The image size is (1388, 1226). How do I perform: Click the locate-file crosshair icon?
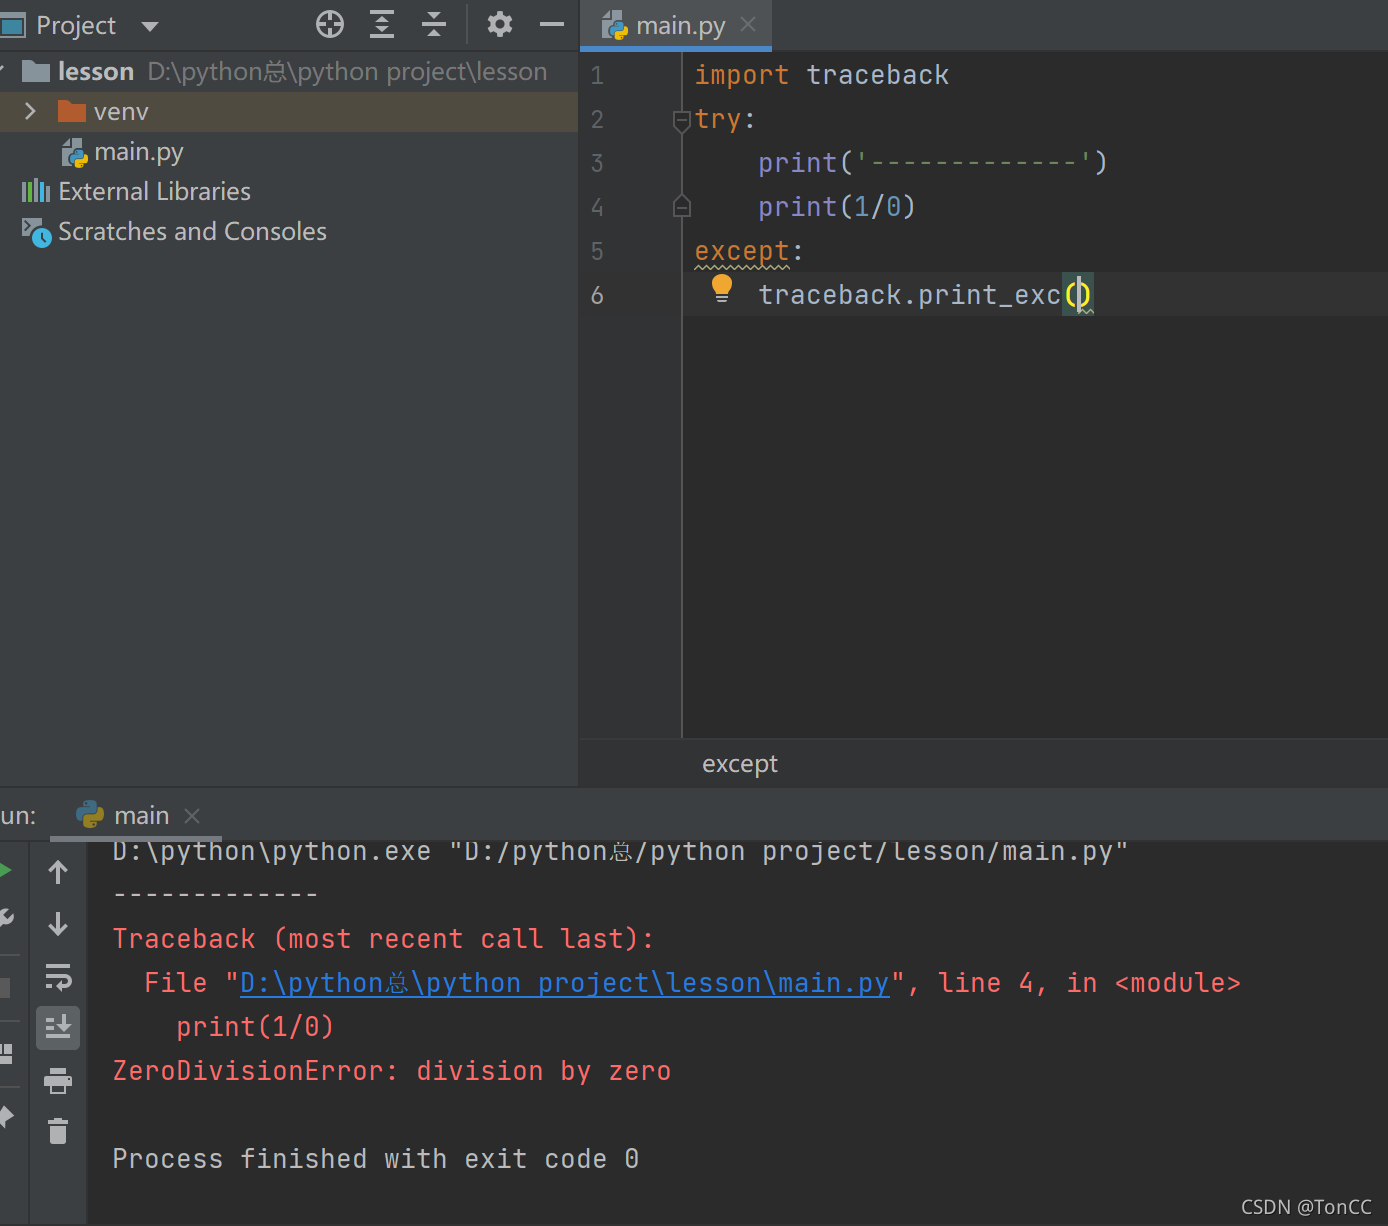[330, 24]
